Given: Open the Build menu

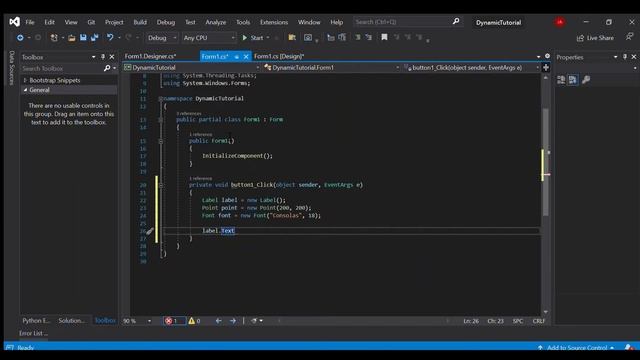Looking at the screenshot, I should (140, 22).
